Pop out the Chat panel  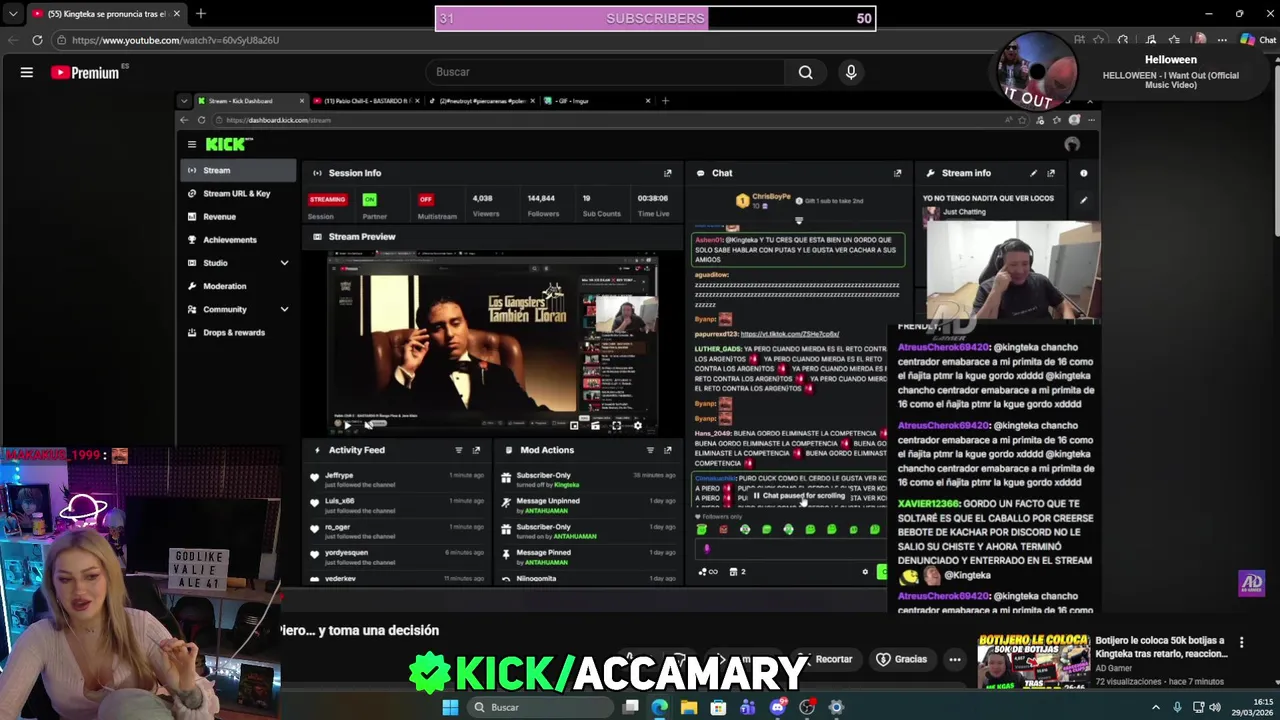pos(897,173)
